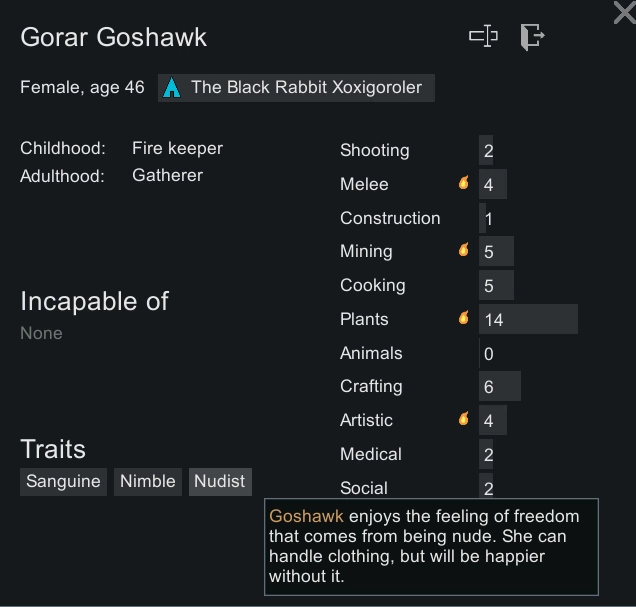Click the banish pawn door icon
The image size is (636, 607).
click(x=532, y=37)
